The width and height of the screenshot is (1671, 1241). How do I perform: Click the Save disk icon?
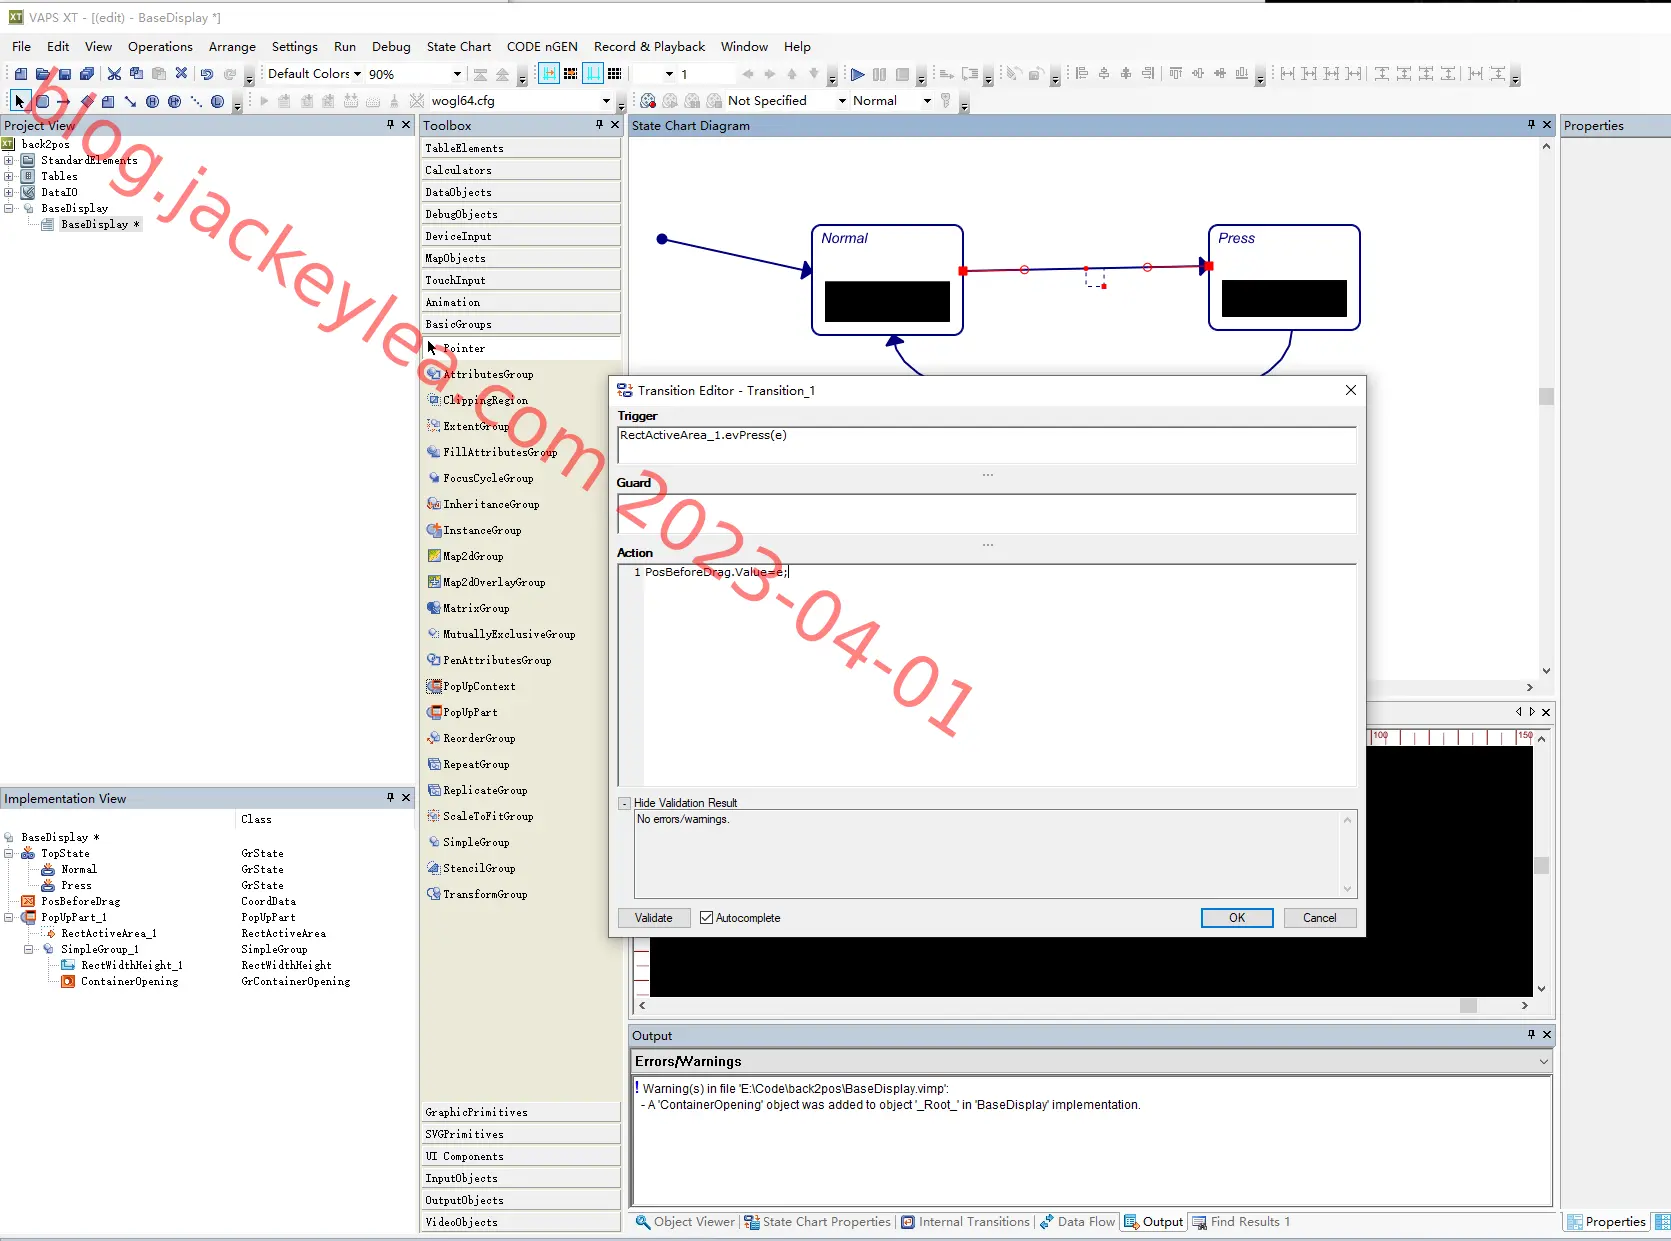pyautogui.click(x=65, y=74)
